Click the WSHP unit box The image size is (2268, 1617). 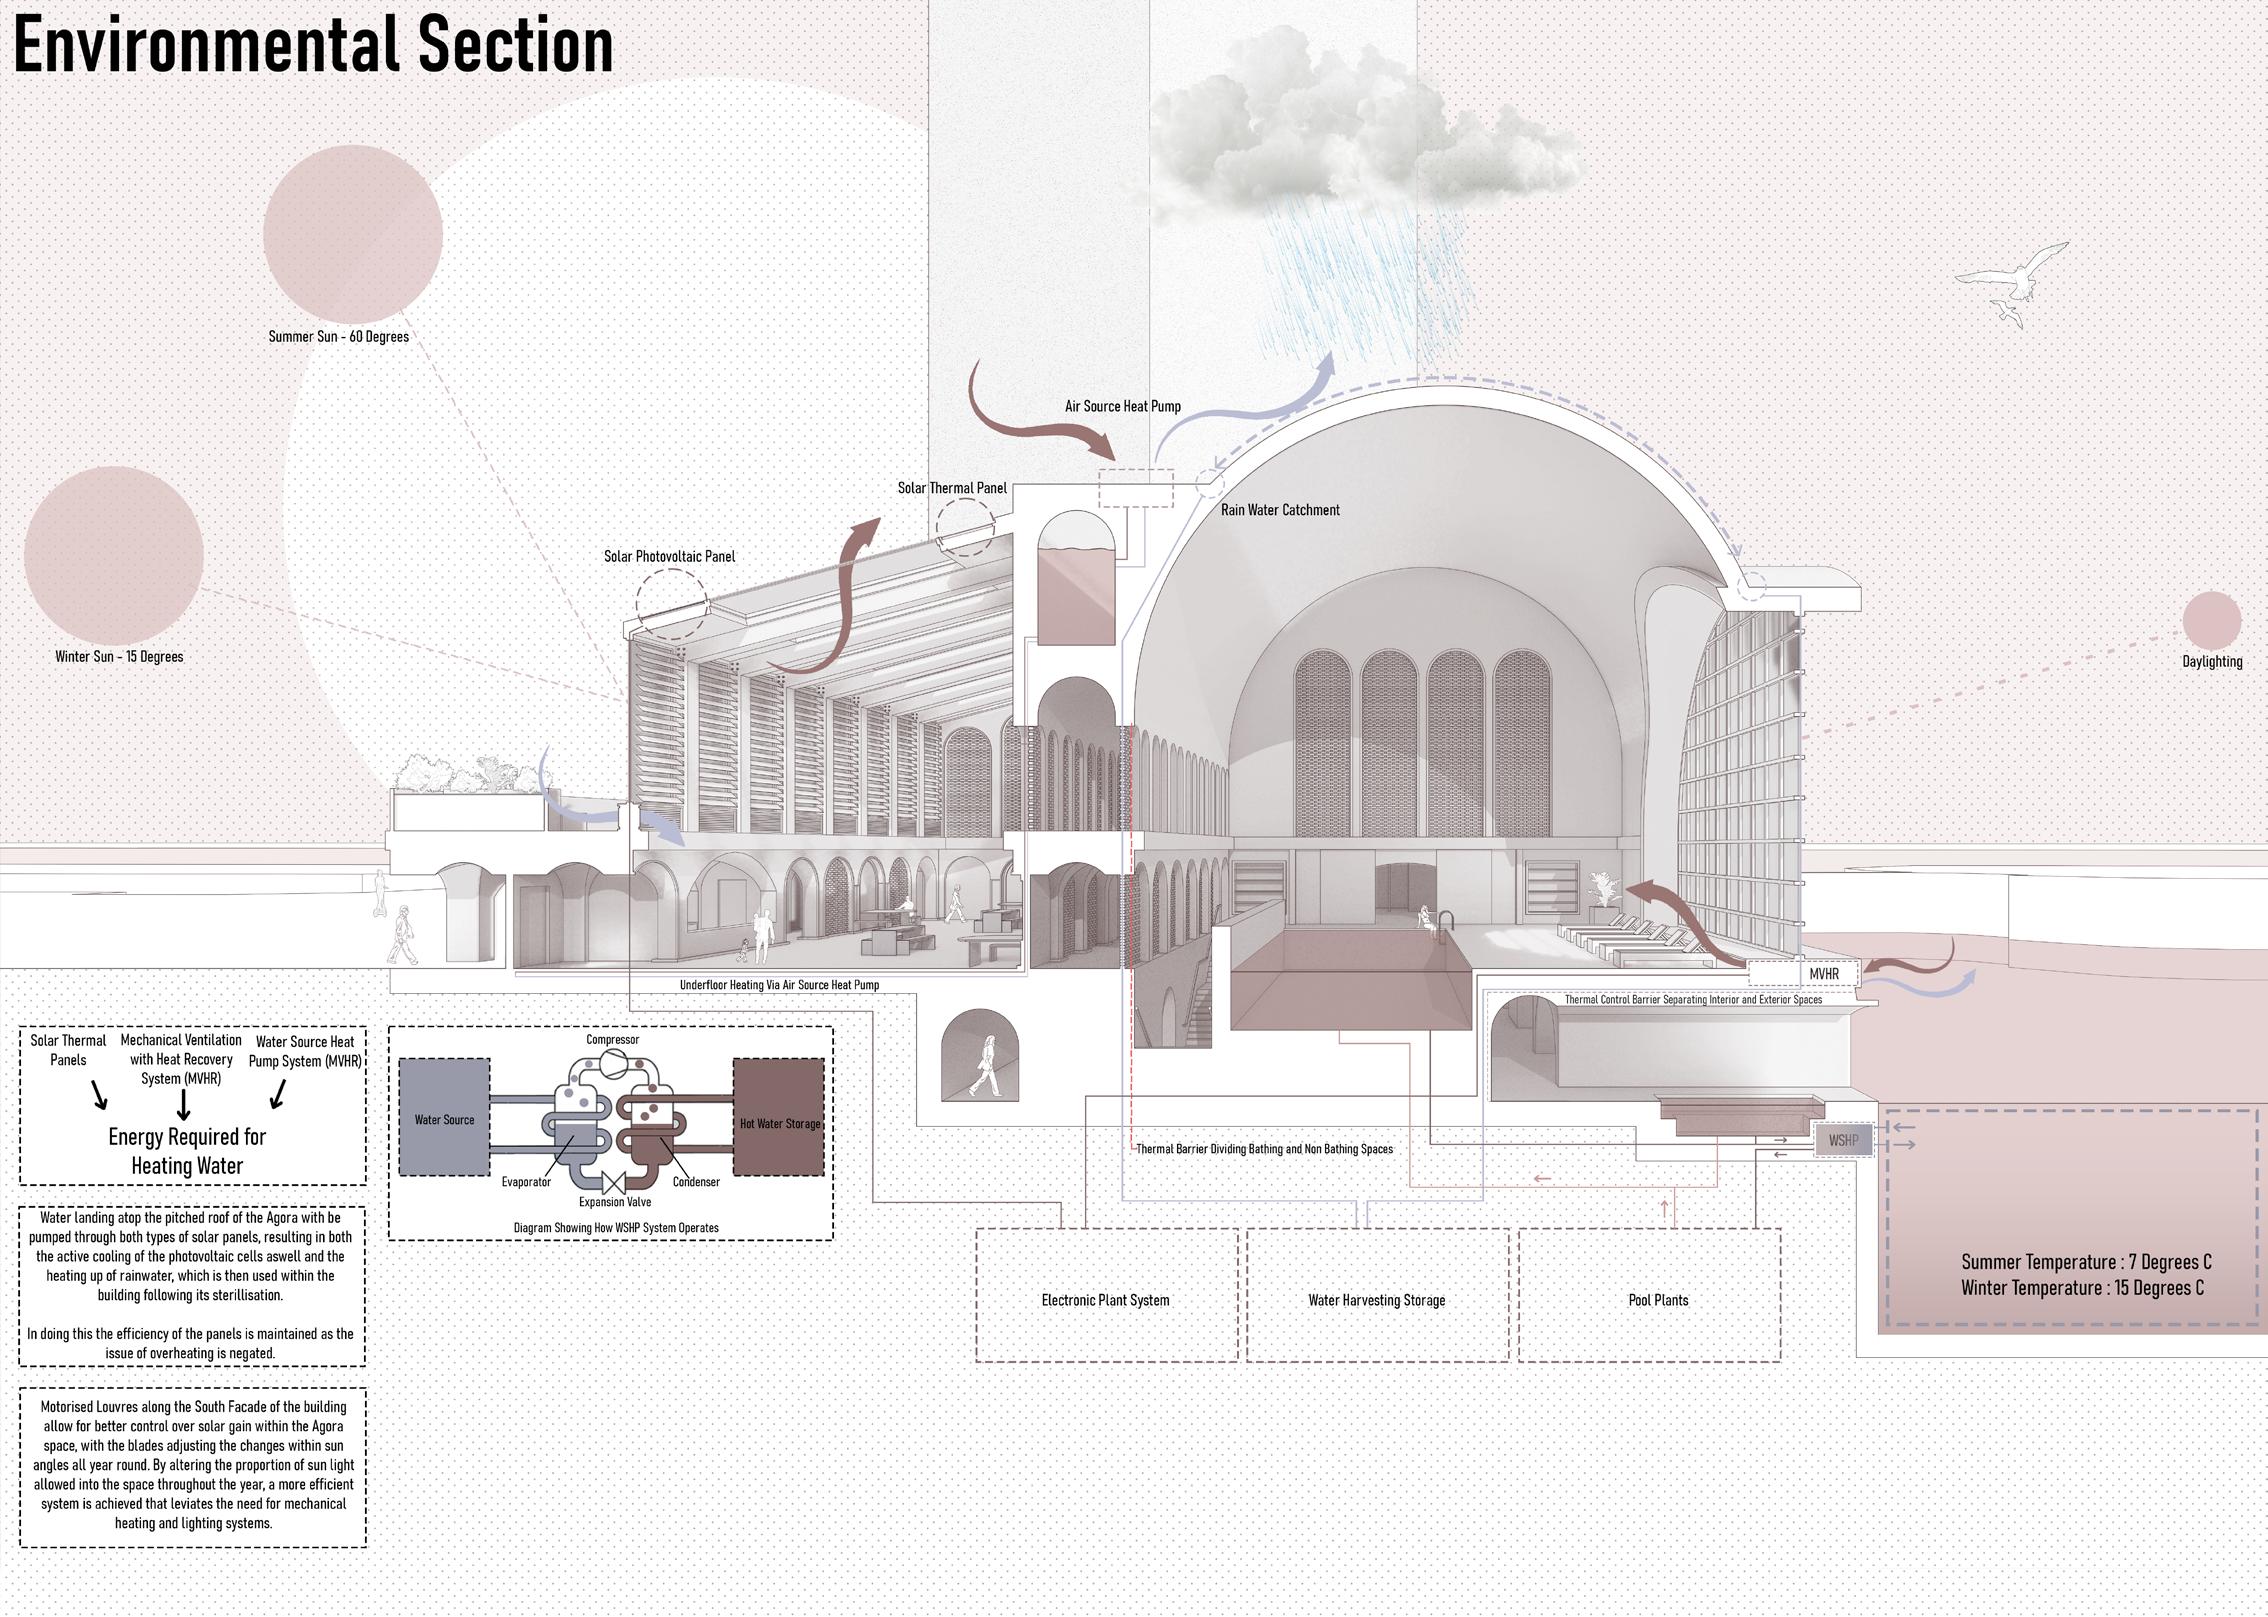pyautogui.click(x=1843, y=1140)
